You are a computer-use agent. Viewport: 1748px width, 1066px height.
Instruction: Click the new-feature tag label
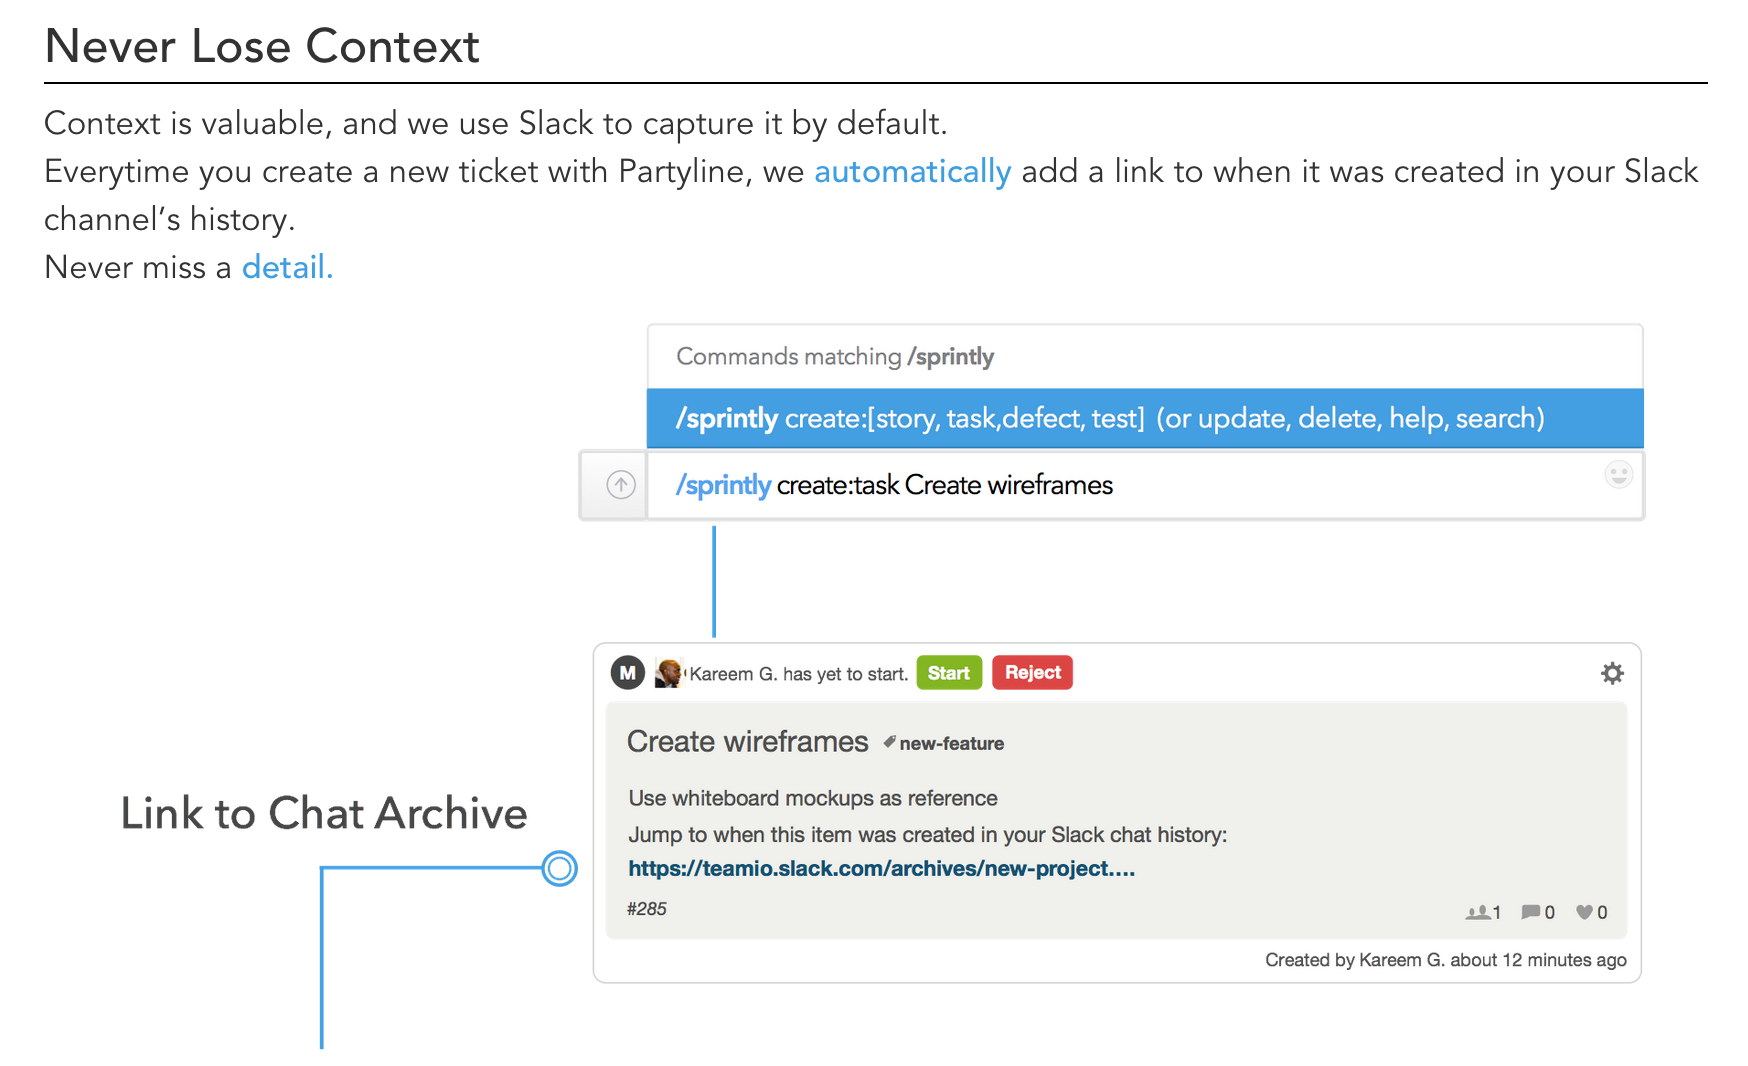tap(951, 744)
